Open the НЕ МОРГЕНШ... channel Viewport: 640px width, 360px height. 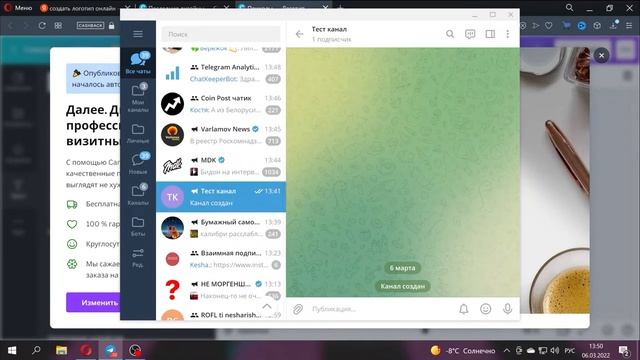point(221,290)
